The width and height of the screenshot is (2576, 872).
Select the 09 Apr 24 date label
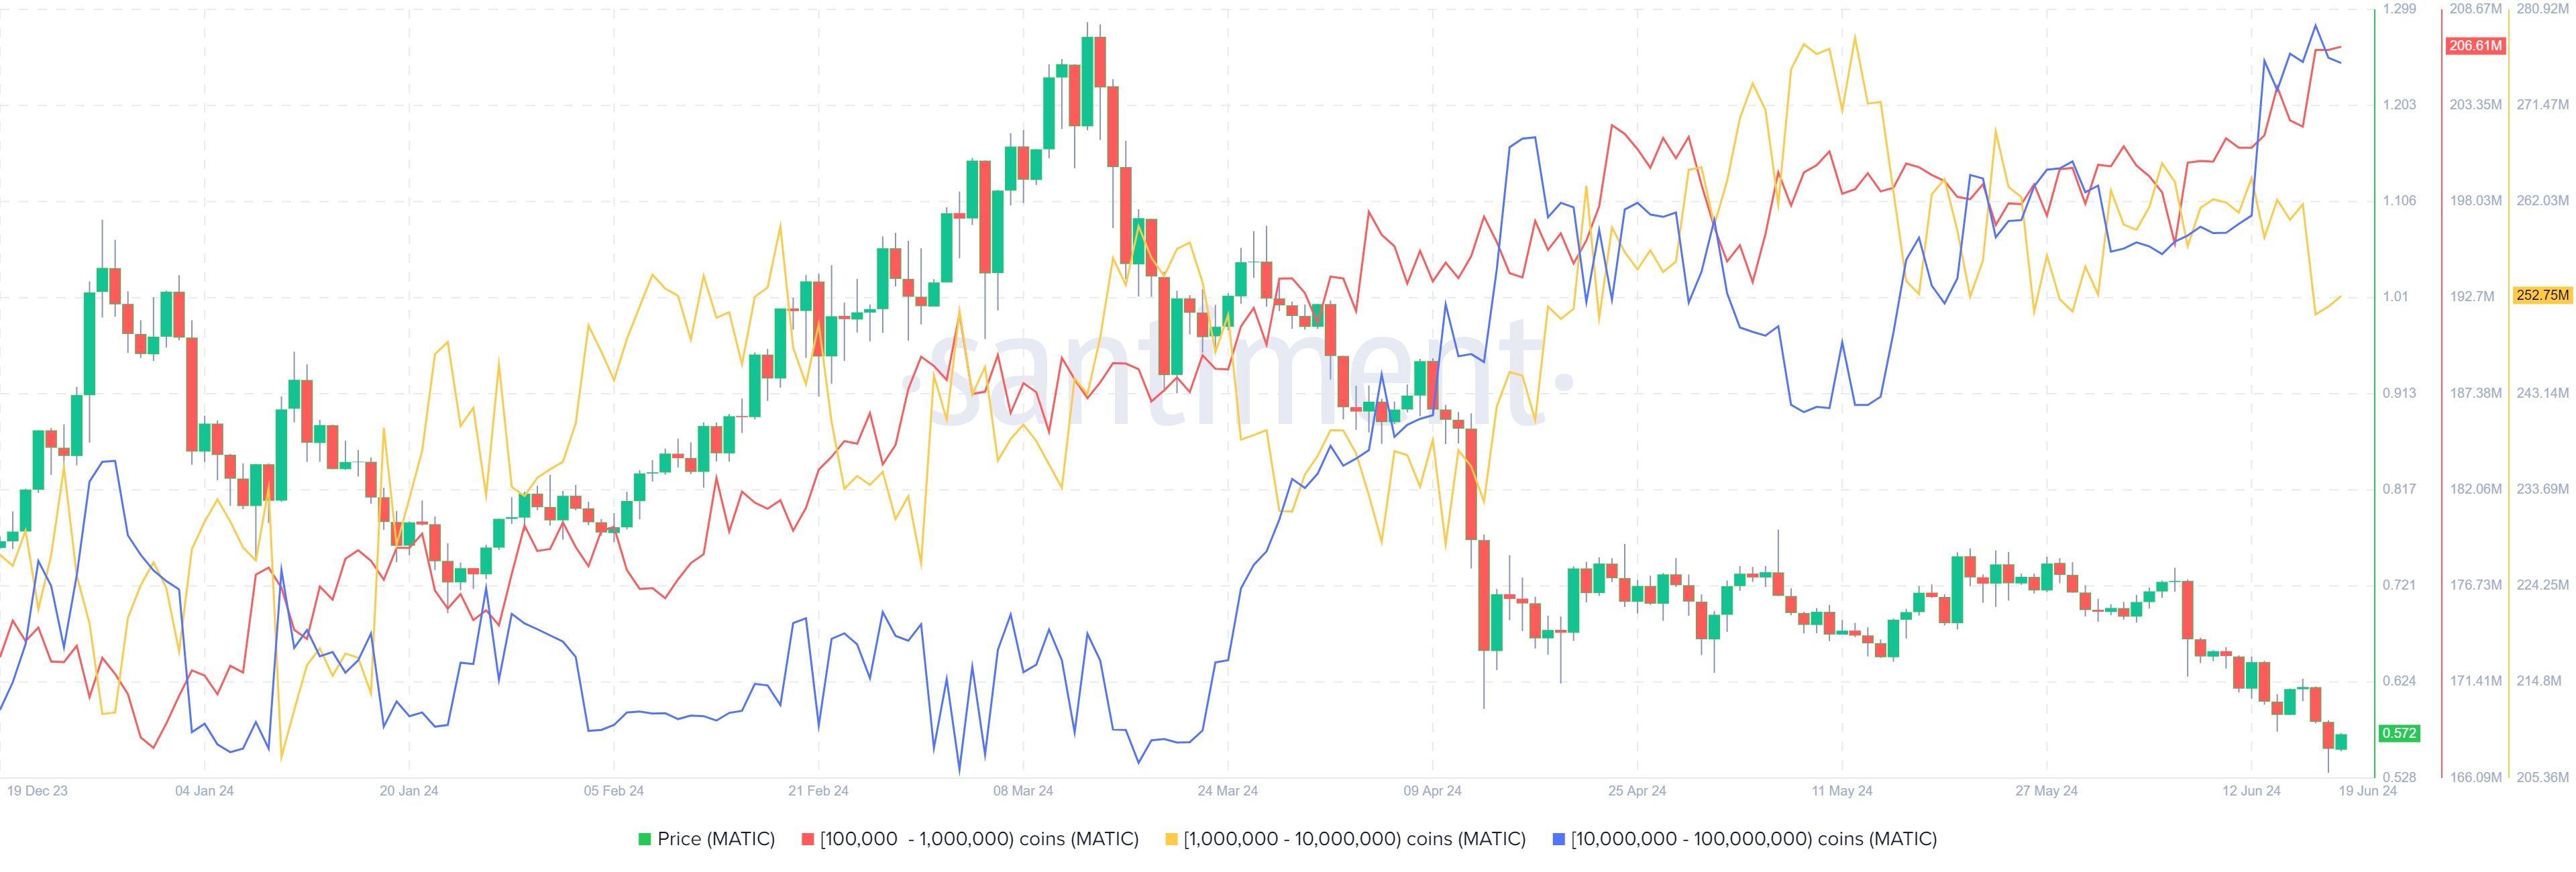pos(1431,791)
